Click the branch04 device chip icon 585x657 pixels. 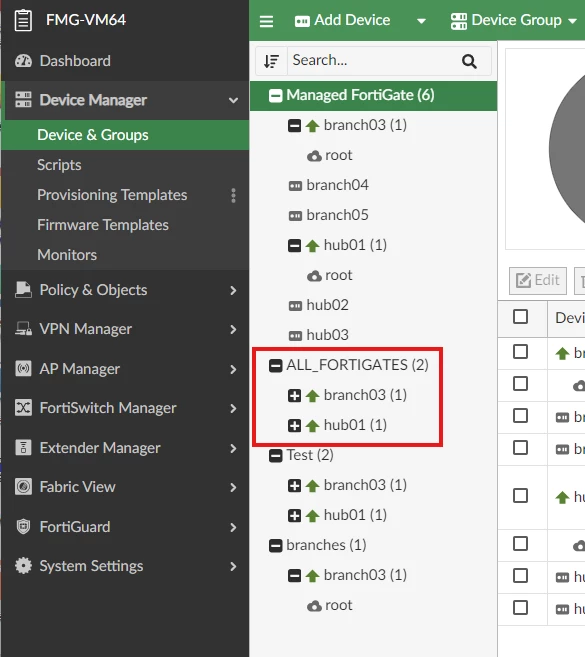(x=295, y=186)
